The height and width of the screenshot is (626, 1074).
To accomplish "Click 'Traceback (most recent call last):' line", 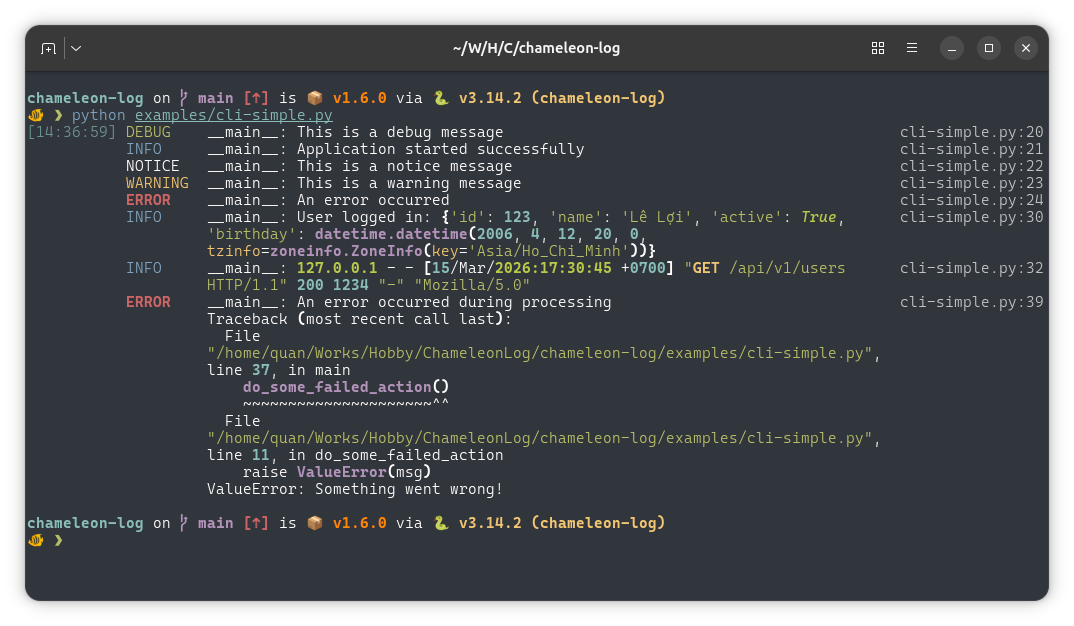I will click(x=359, y=319).
